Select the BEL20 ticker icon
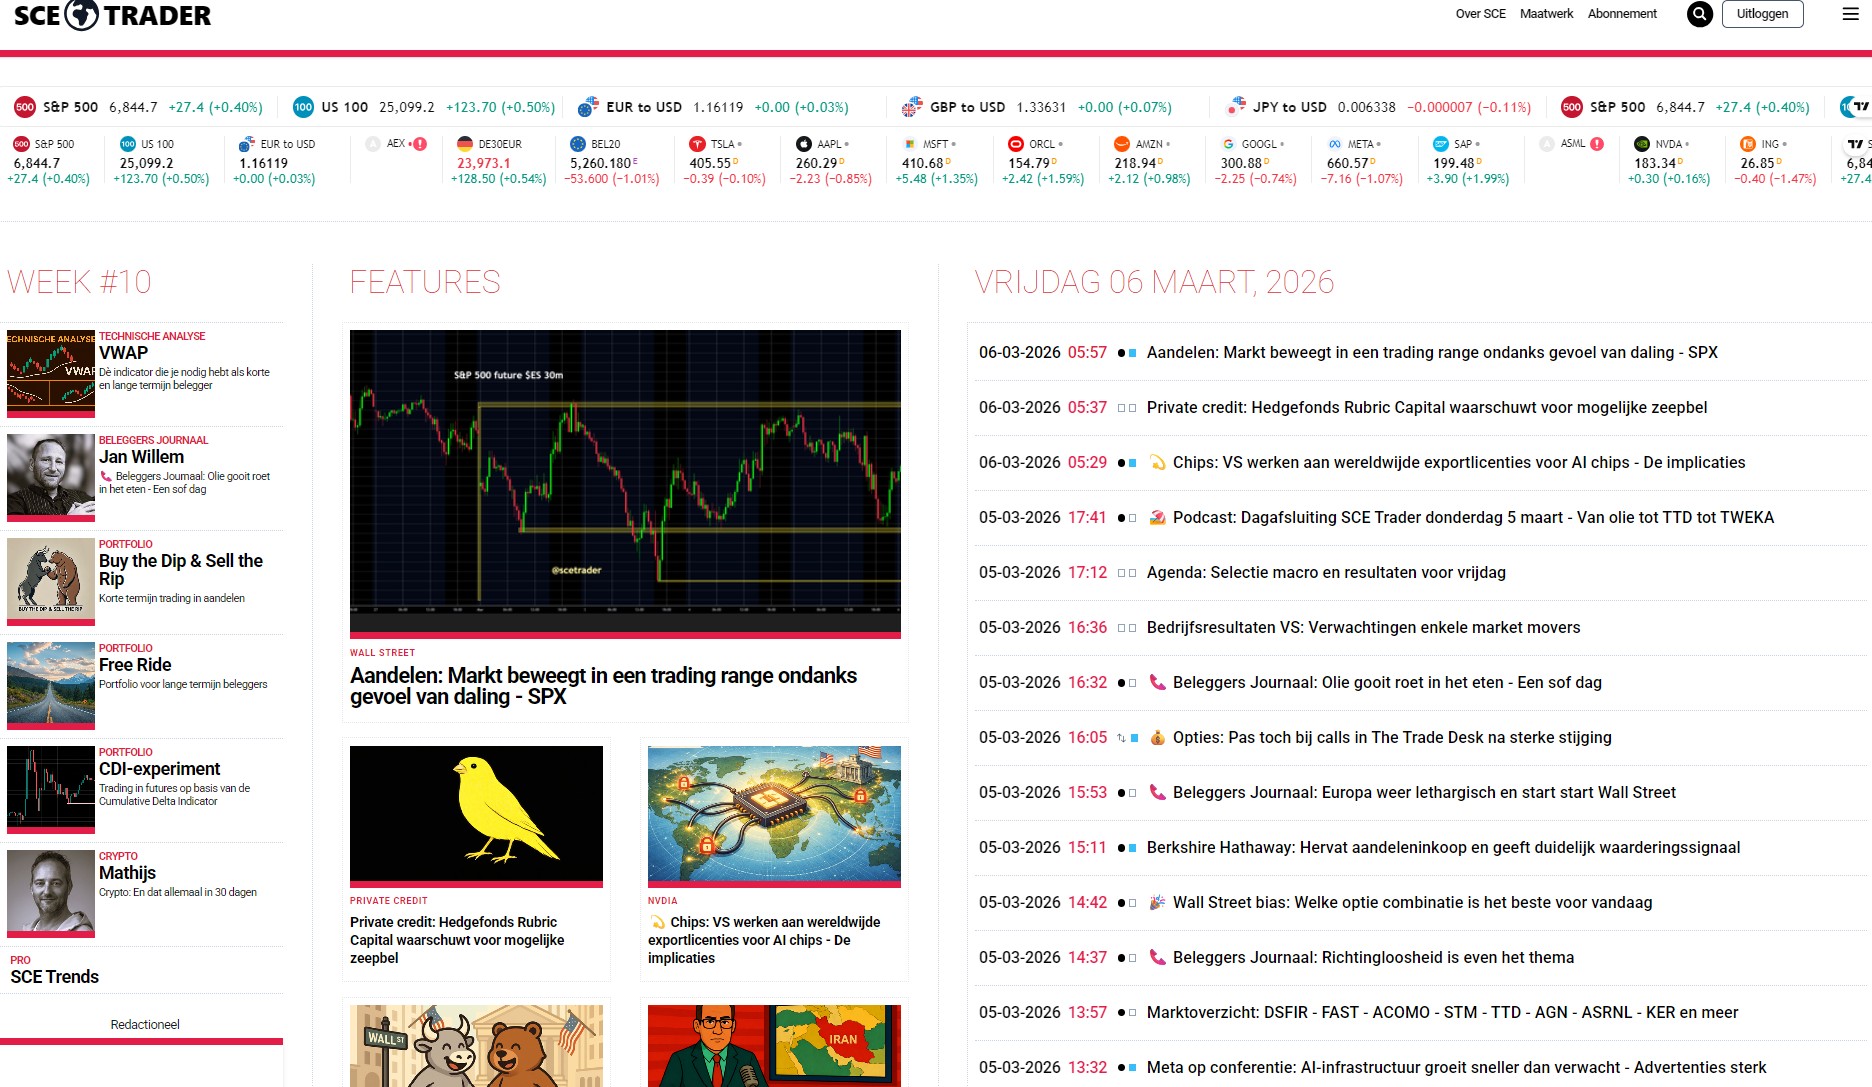Image resolution: width=1872 pixels, height=1087 pixels. pyautogui.click(x=578, y=144)
